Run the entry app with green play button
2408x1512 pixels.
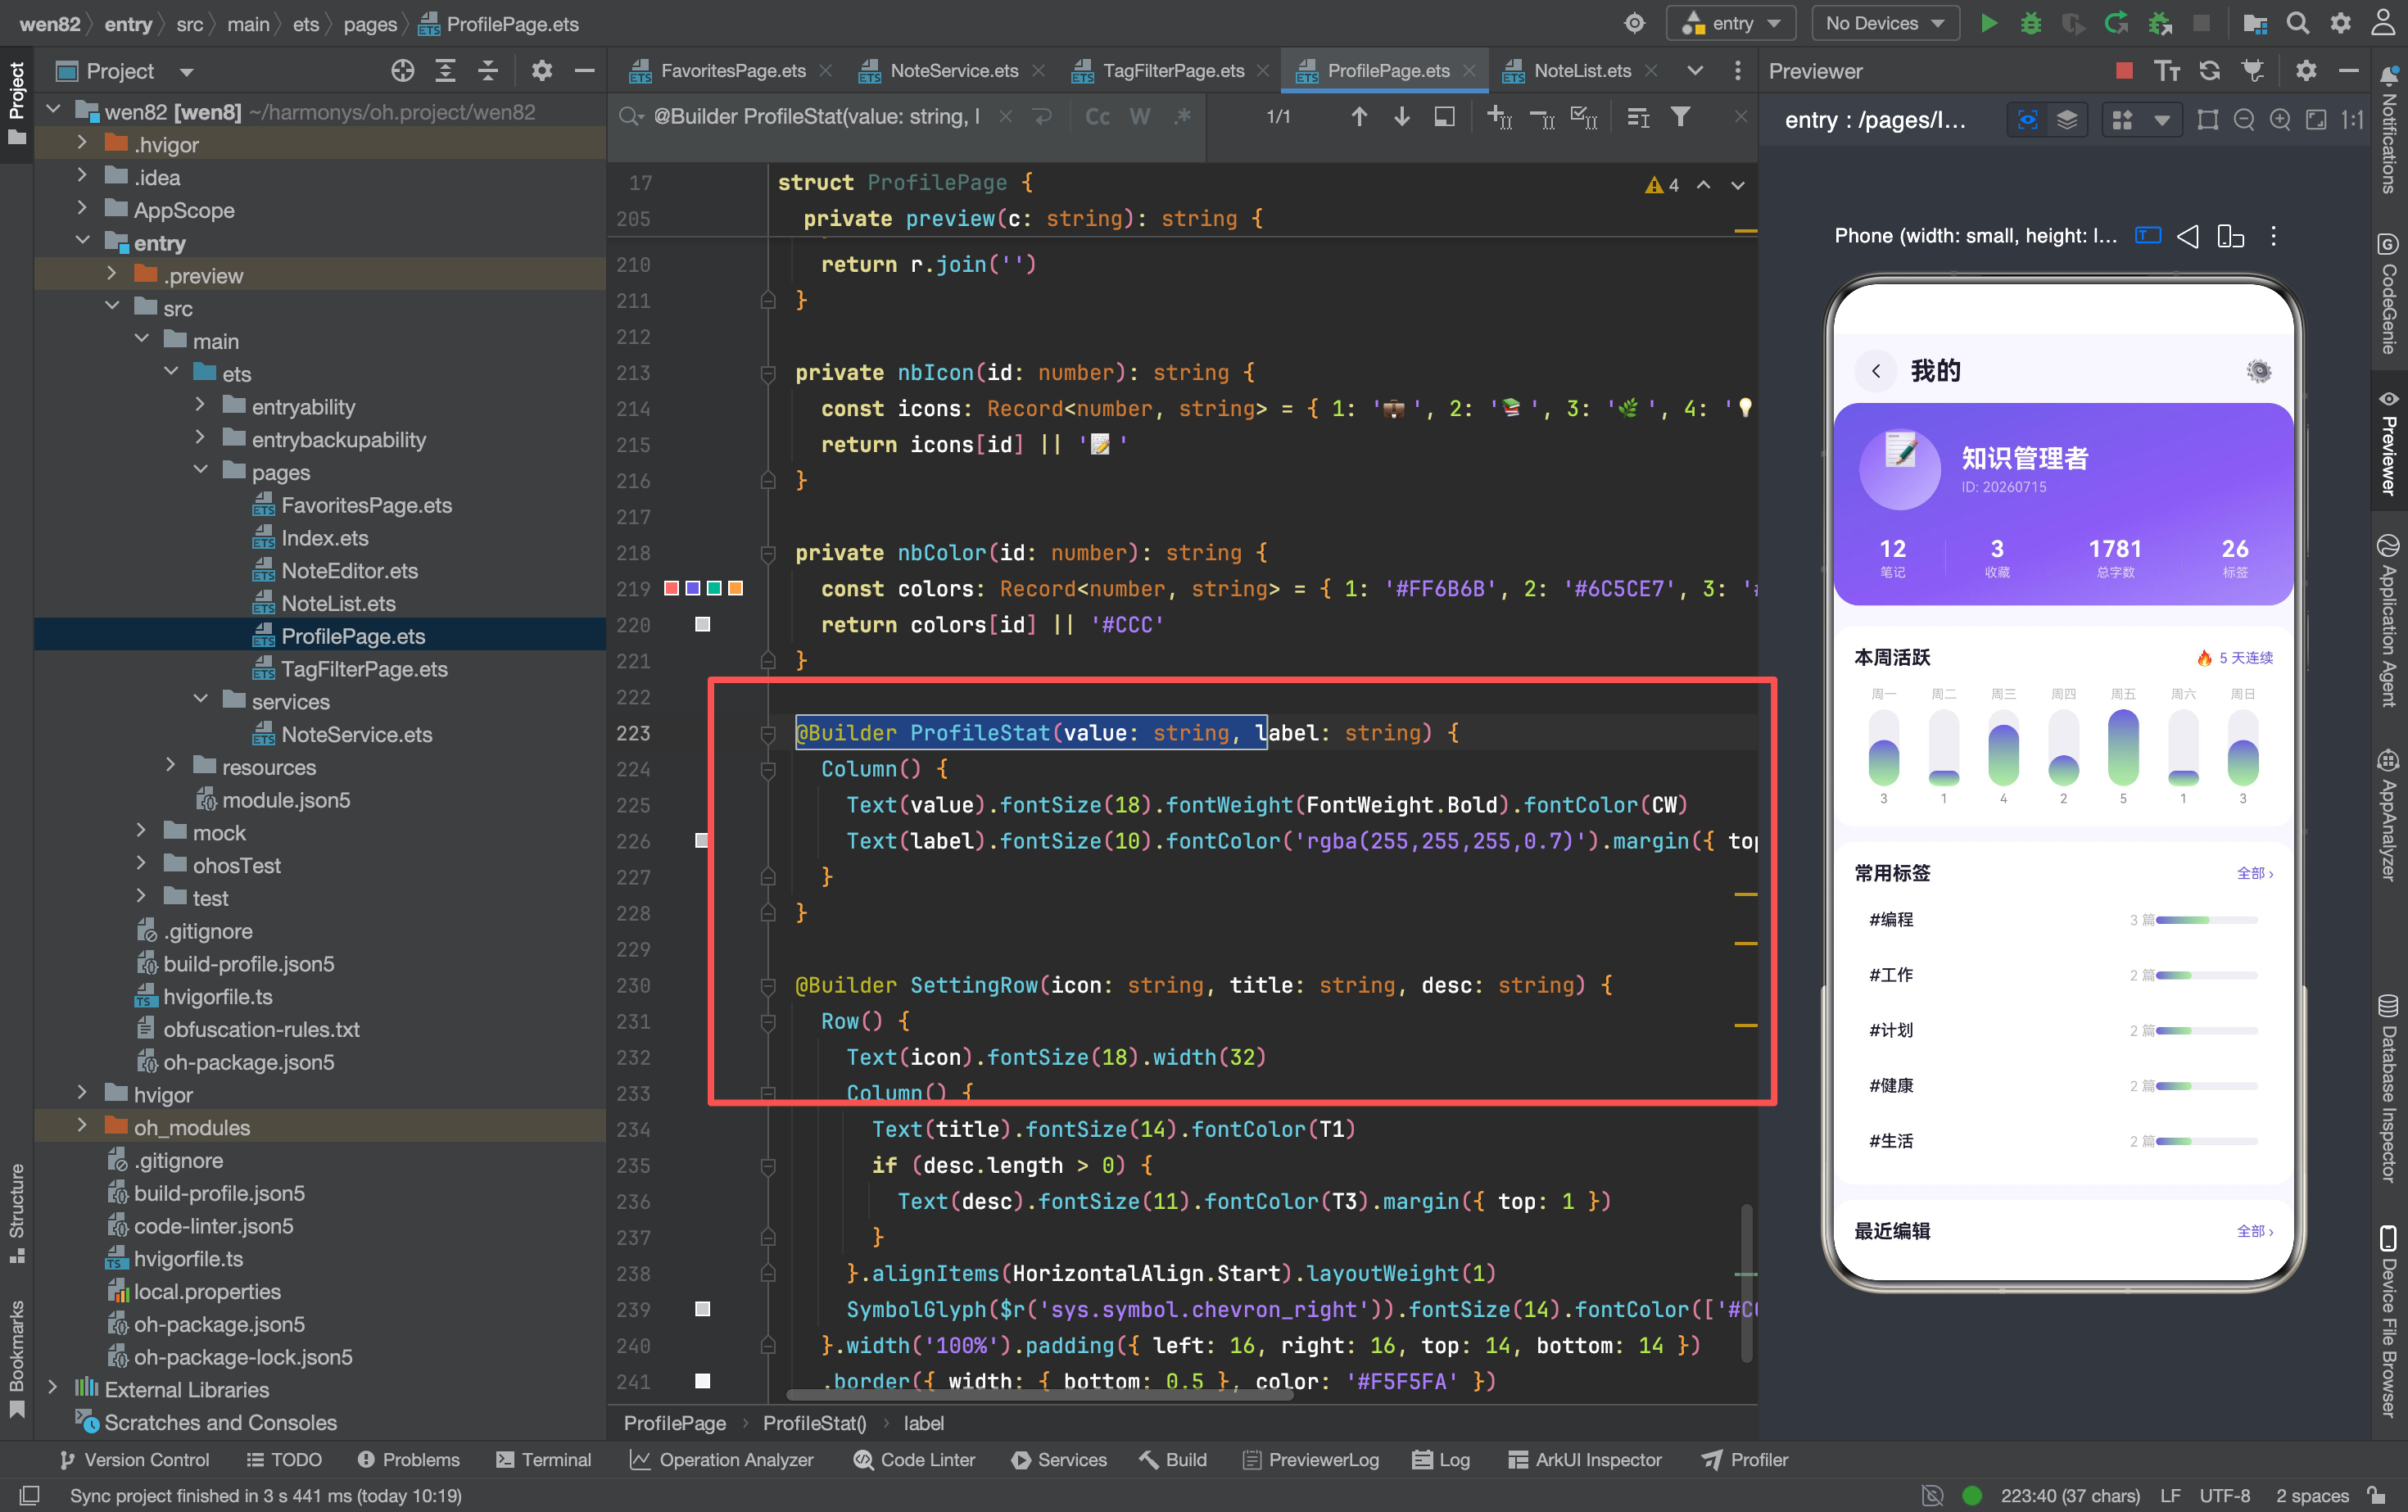pyautogui.click(x=1989, y=23)
